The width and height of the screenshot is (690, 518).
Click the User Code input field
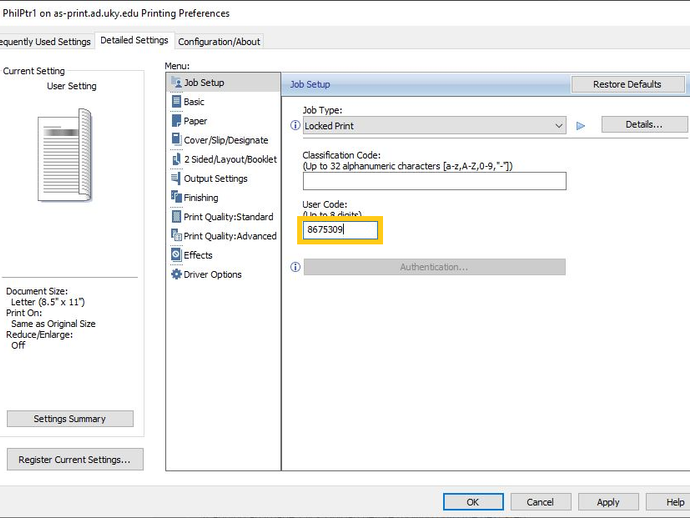coord(341,231)
